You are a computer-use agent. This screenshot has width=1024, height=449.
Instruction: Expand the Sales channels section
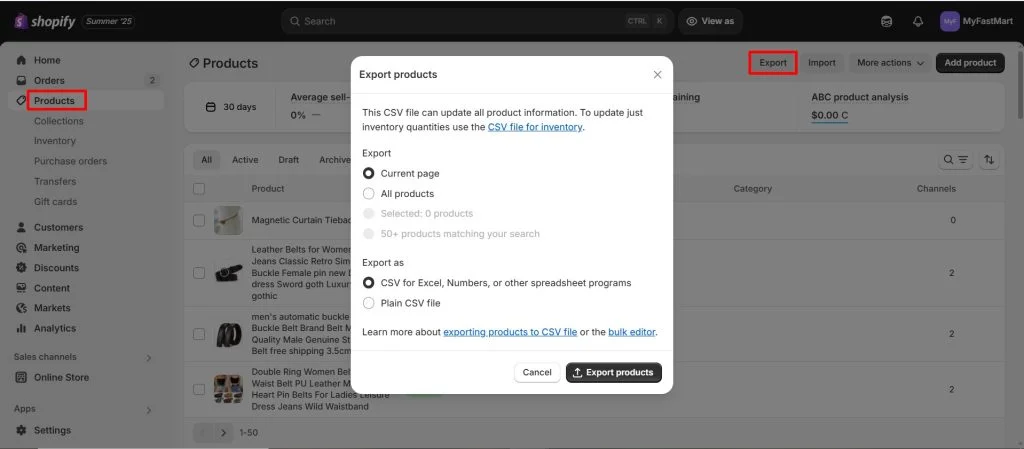pos(148,358)
